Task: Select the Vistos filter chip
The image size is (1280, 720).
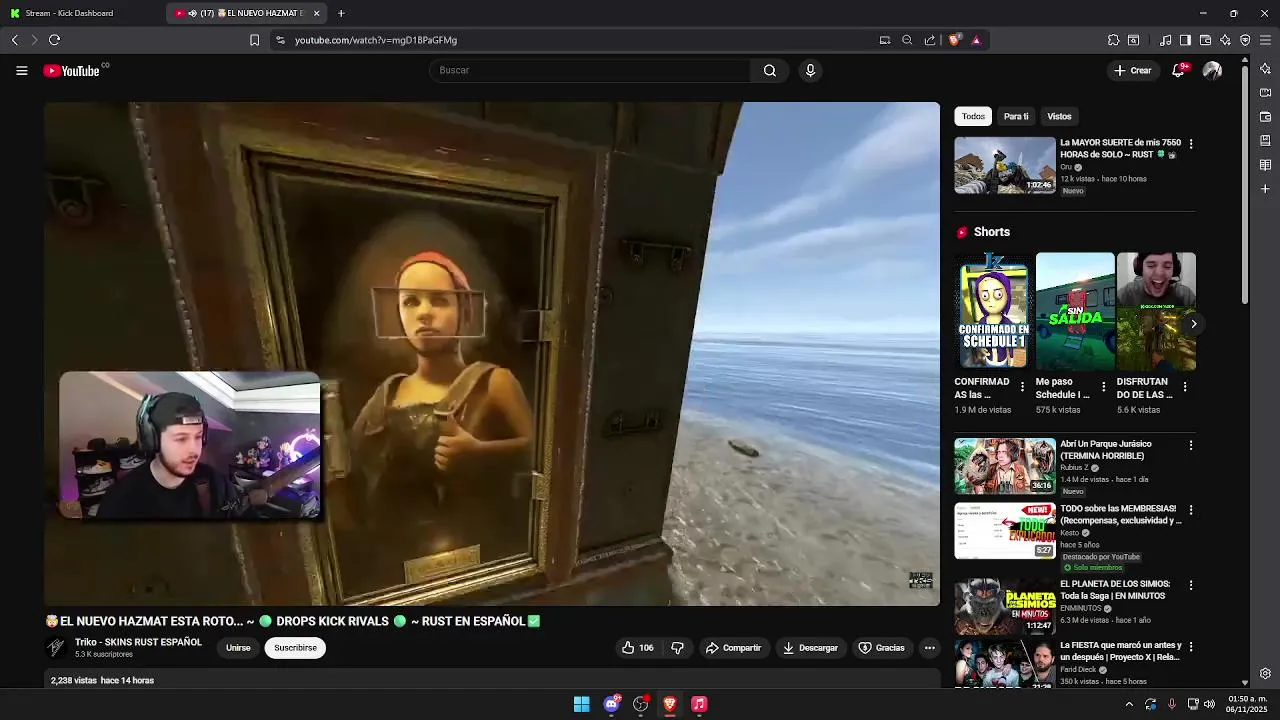Action: click(x=1059, y=116)
